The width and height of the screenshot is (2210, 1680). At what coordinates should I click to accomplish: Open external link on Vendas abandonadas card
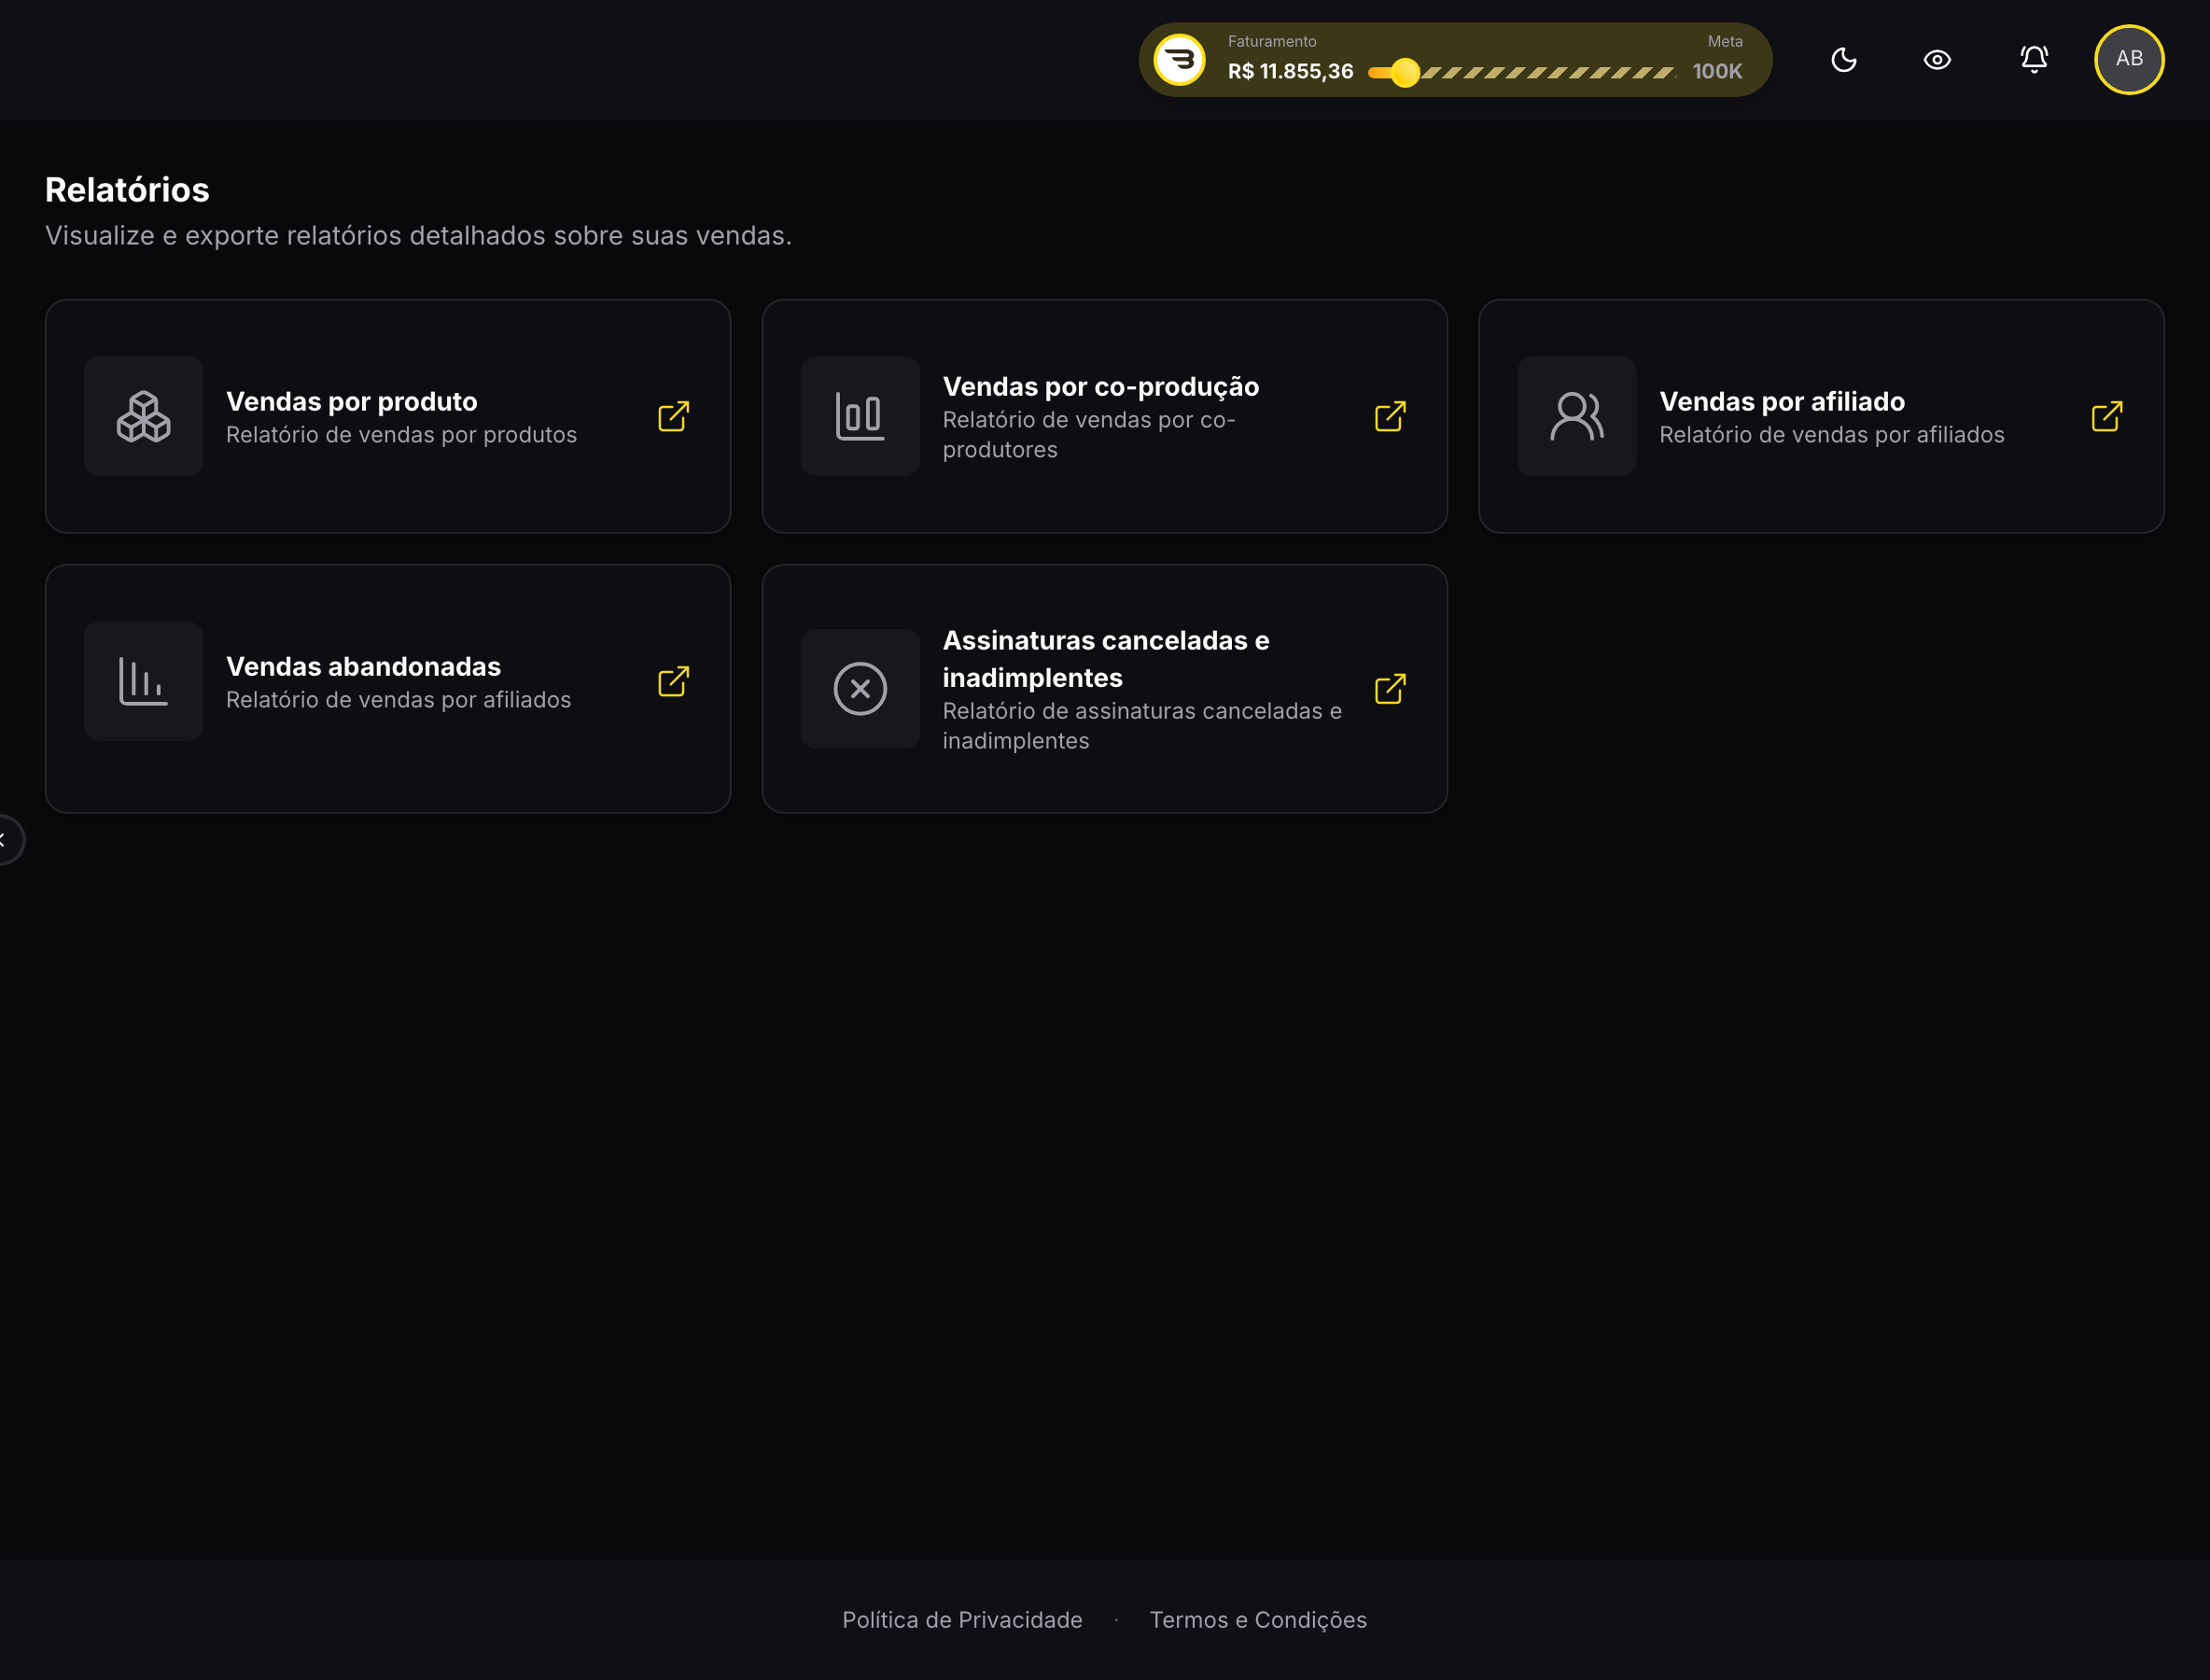pos(674,681)
